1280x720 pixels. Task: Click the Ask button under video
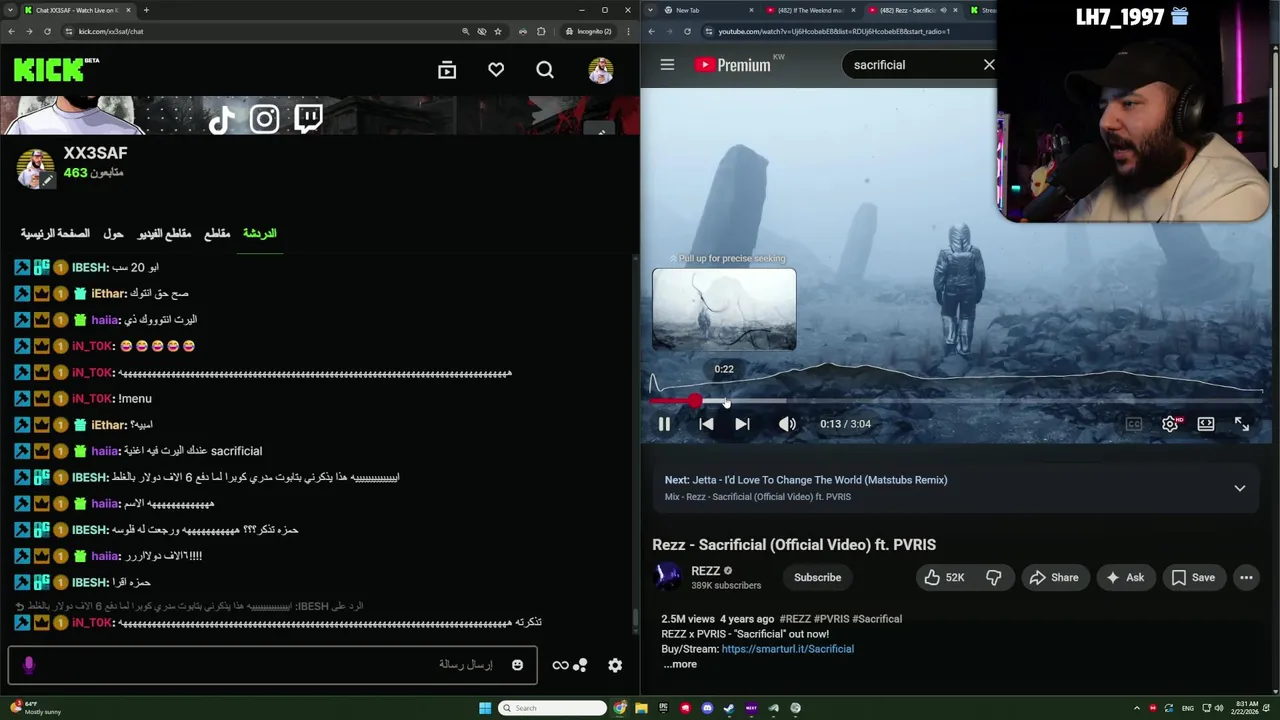pos(1124,577)
